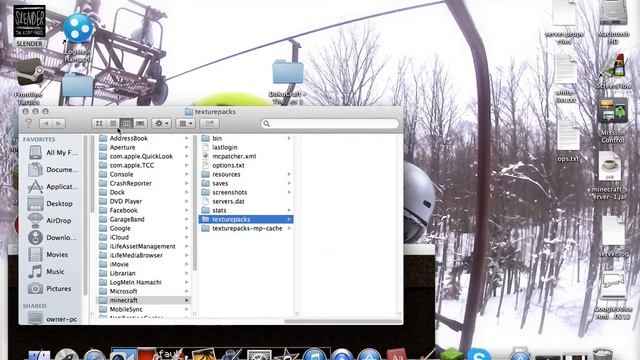Select the Macintosh HD drive icon
This screenshot has height=360, width=640.
[613, 22]
